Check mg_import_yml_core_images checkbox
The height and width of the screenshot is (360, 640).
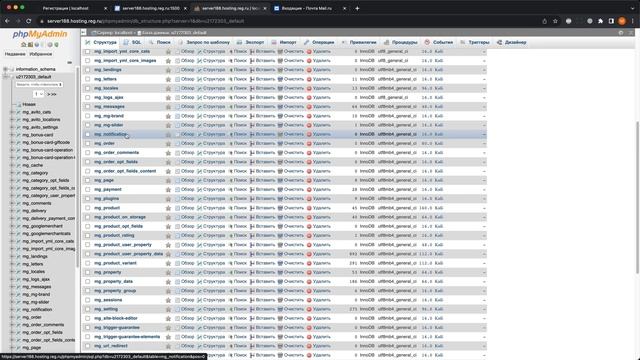coord(87,61)
